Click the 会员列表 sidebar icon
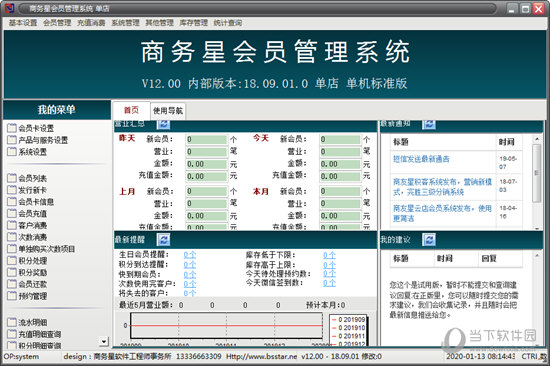Screen dimensions: 550x366 tap(12, 178)
